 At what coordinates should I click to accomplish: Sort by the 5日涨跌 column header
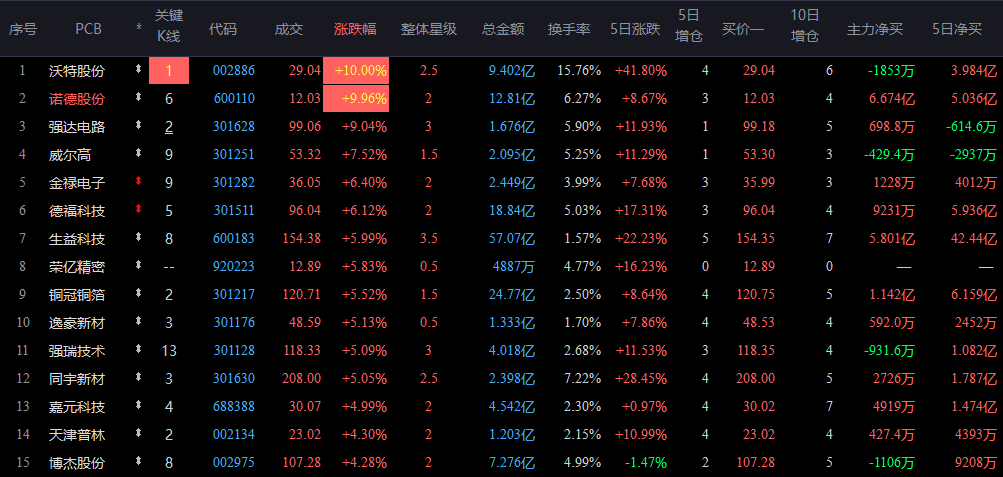tap(635, 29)
